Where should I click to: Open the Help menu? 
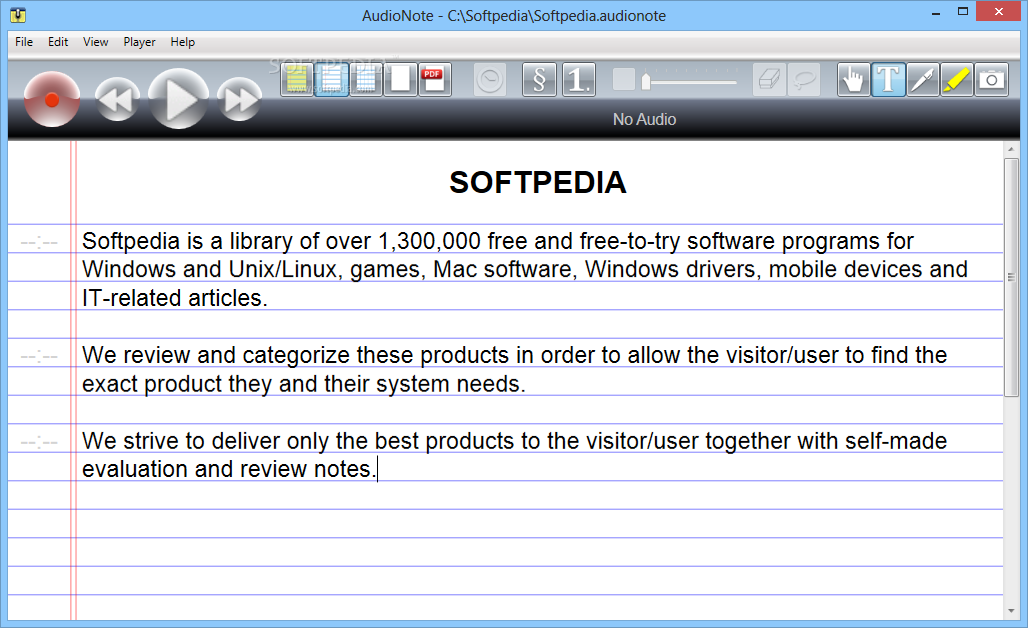(183, 42)
